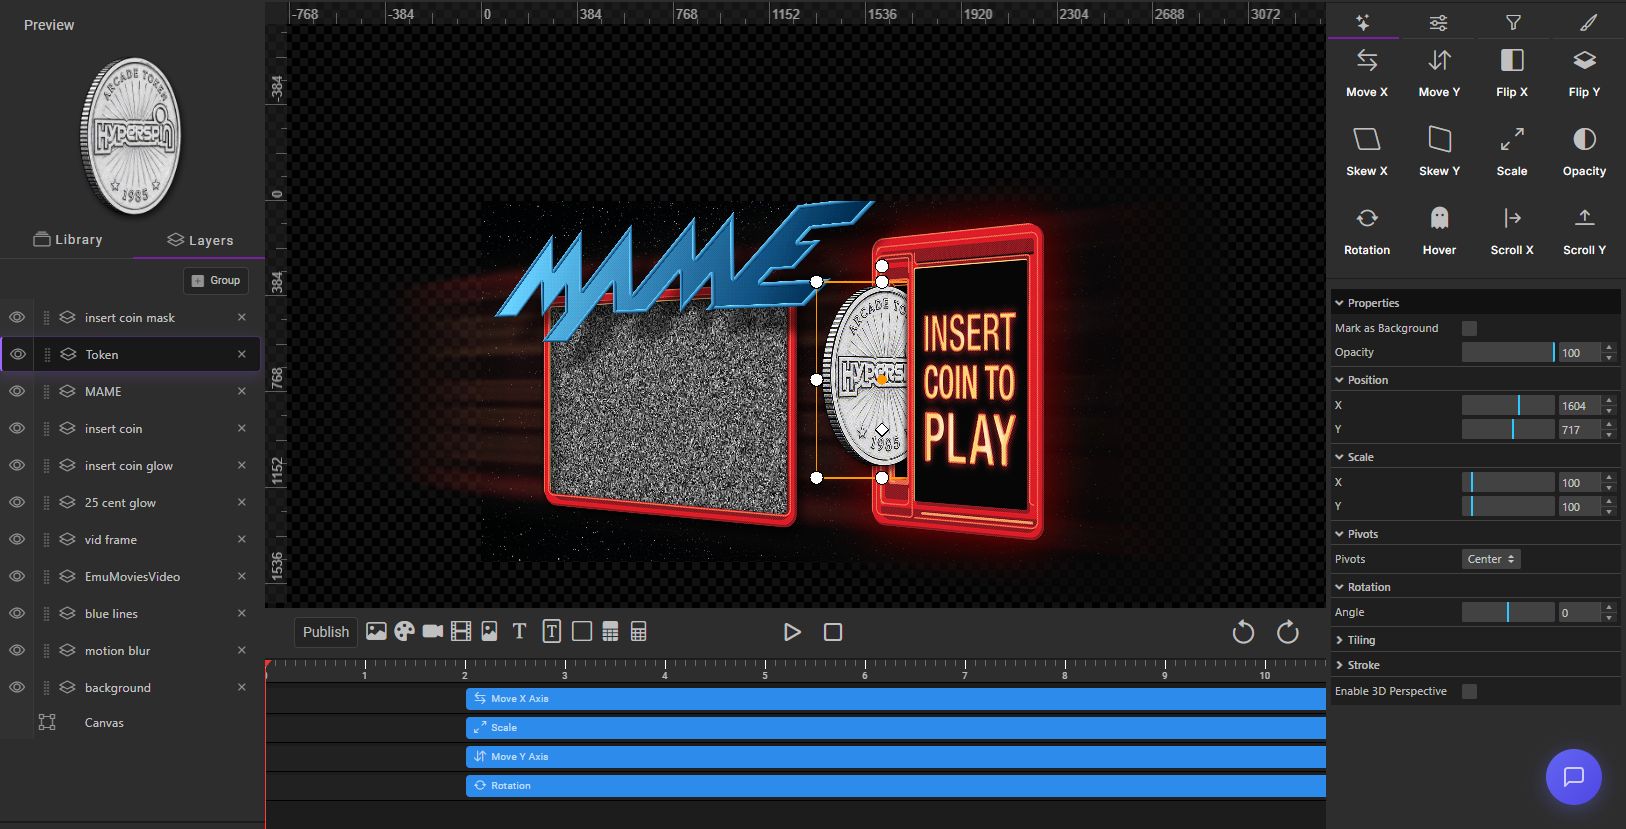Viewport: 1626px width, 829px height.
Task: Add a Move X animation
Action: pyautogui.click(x=1366, y=73)
